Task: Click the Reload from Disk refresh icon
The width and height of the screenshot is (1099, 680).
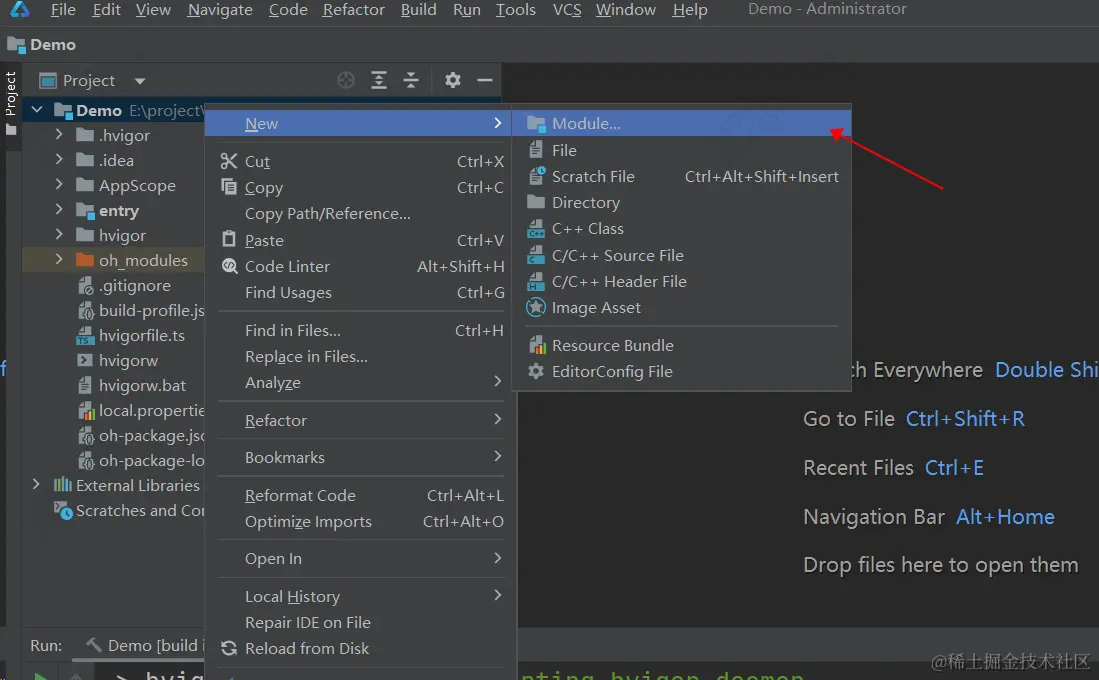Action: [228, 648]
